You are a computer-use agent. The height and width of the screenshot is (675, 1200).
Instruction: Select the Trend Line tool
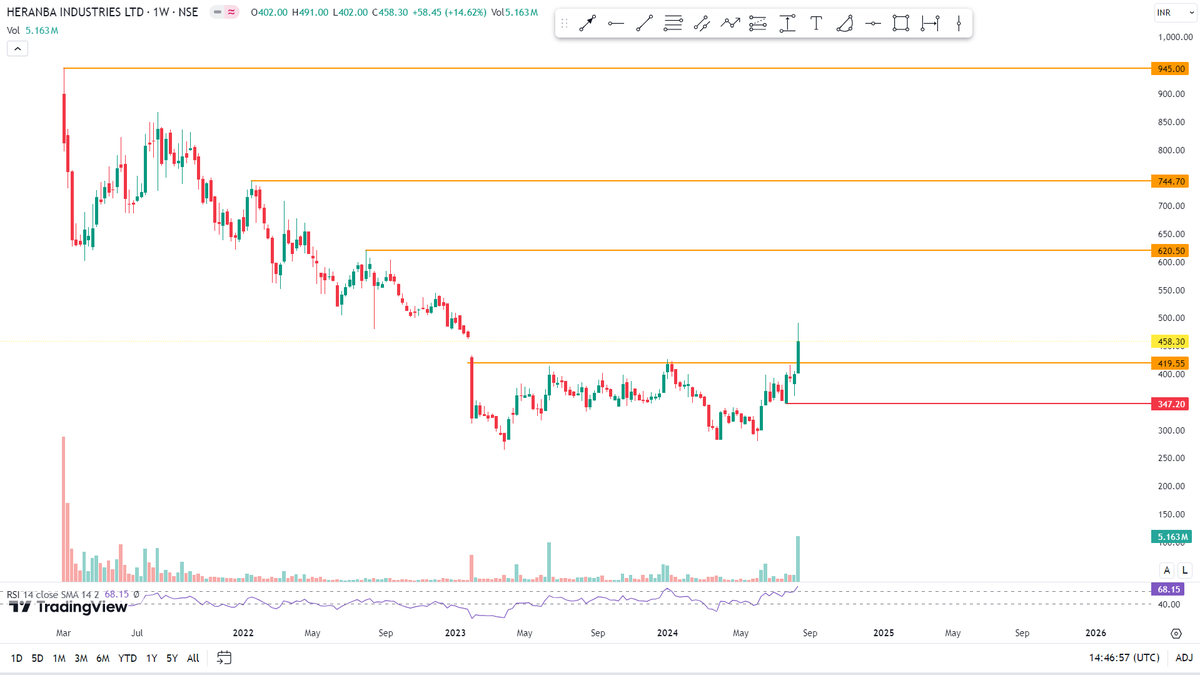click(x=644, y=23)
